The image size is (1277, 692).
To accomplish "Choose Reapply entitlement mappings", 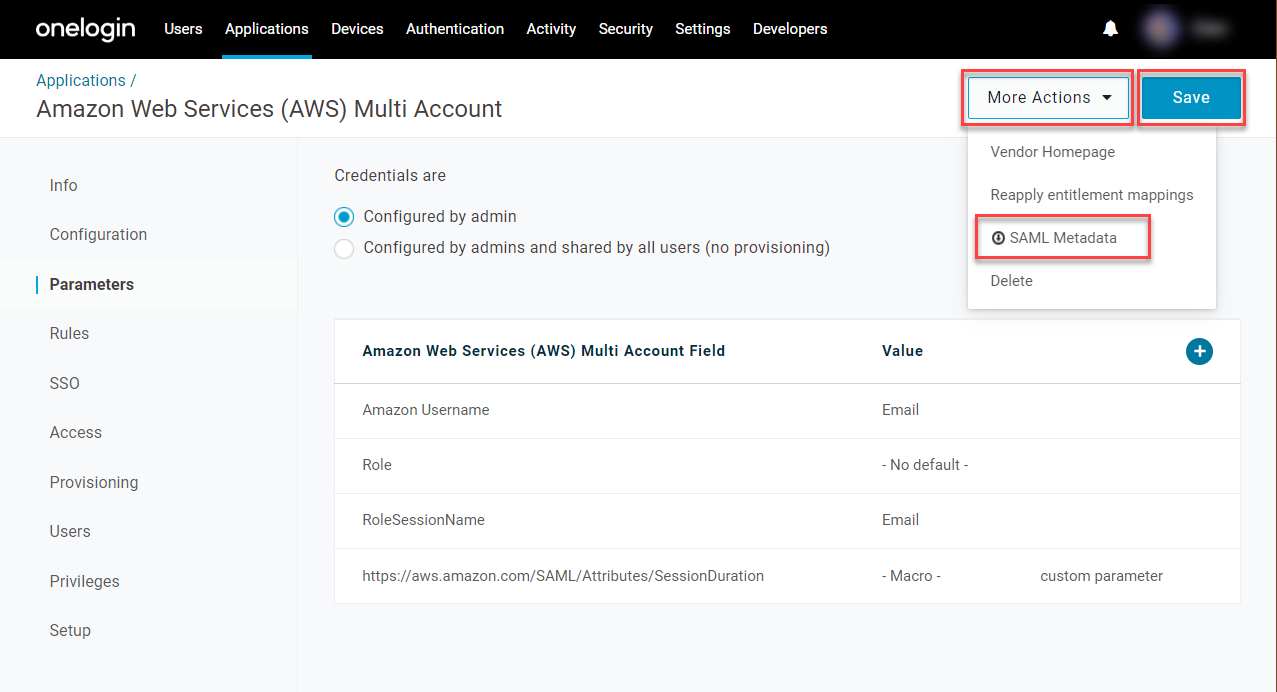I will pyautogui.click(x=1092, y=195).
